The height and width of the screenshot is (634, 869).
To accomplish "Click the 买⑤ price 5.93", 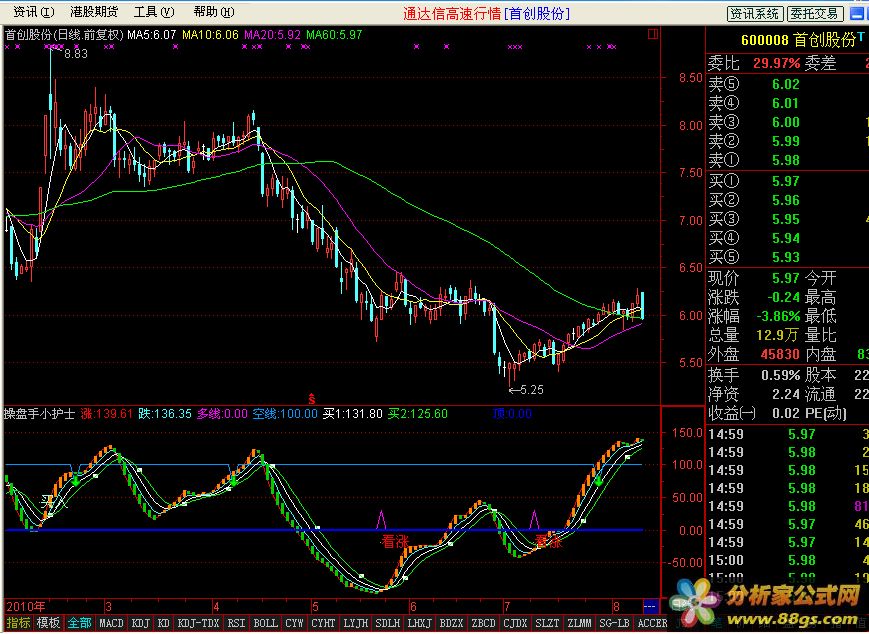I will 786,257.
